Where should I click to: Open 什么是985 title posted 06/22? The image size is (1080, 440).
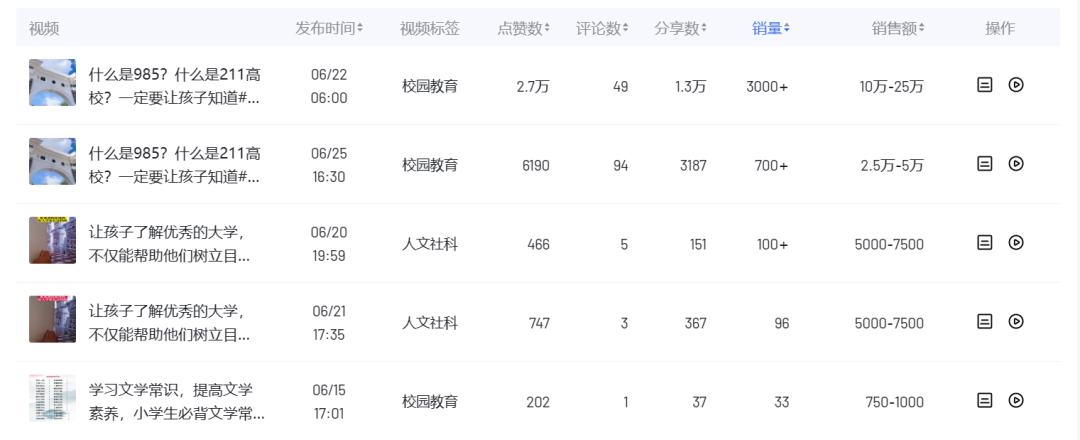point(175,86)
